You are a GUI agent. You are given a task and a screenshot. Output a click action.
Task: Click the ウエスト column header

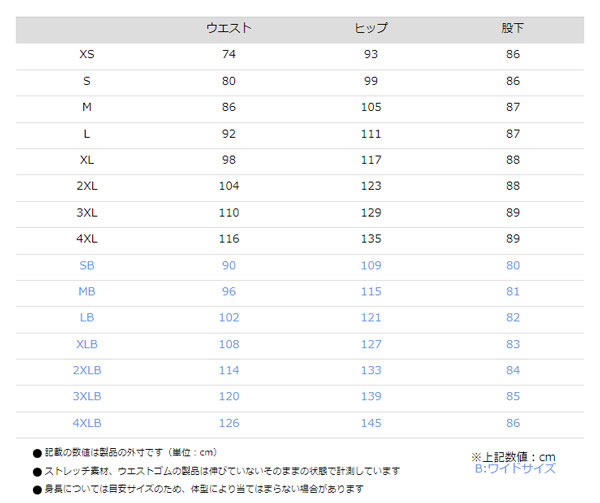coord(229,28)
